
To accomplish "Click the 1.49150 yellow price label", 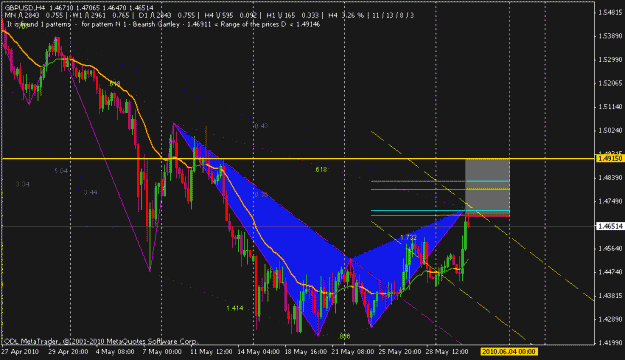I will coord(610,159).
